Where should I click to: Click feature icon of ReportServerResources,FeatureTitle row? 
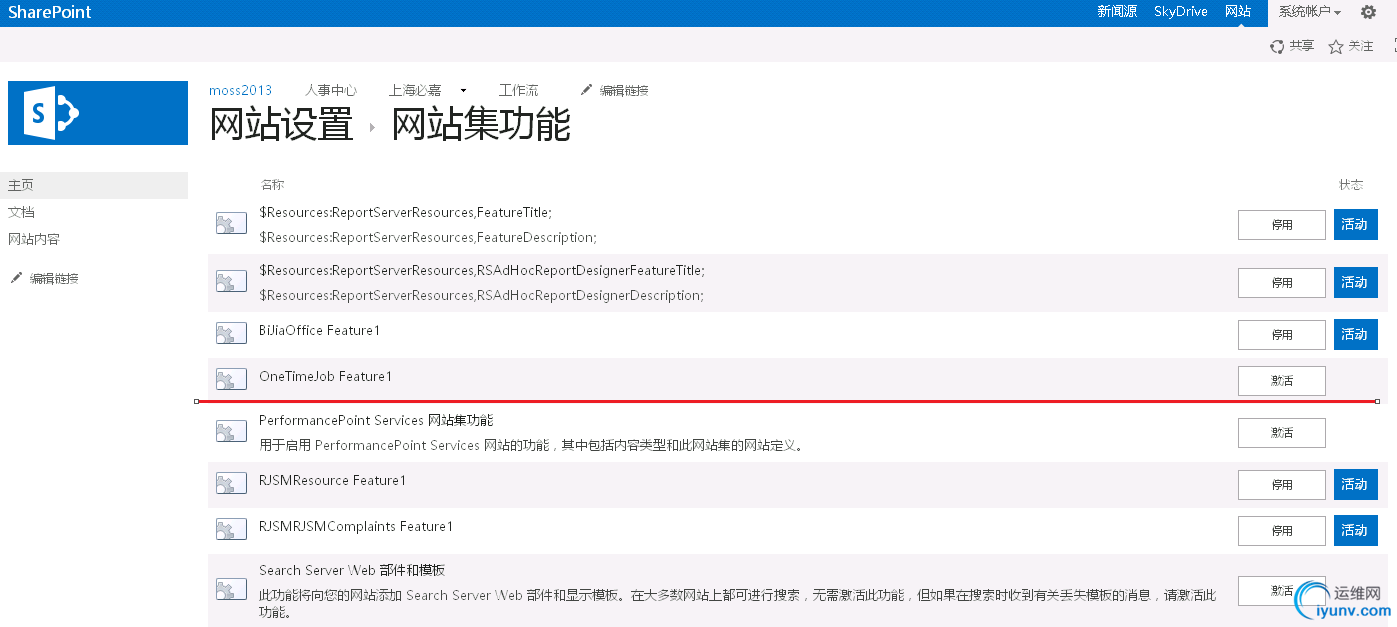coord(231,224)
